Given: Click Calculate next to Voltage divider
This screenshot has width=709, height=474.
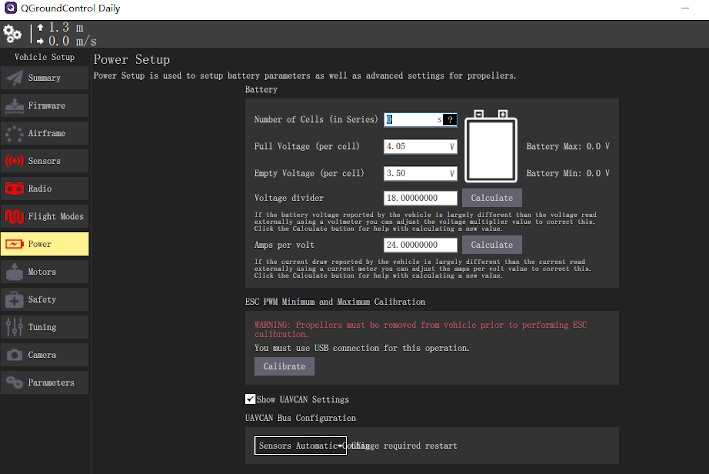Looking at the screenshot, I should click(492, 198).
